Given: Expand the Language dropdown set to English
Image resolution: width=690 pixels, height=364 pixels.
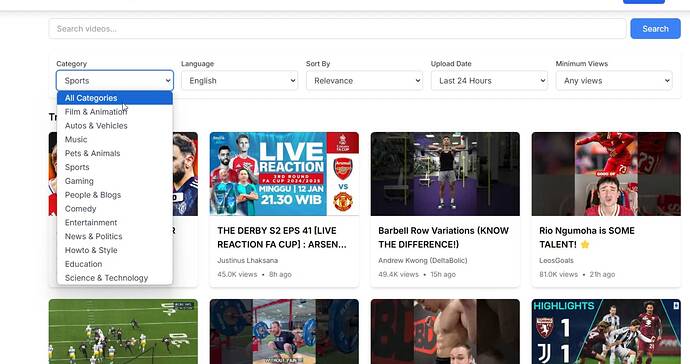Looking at the screenshot, I should tap(239, 81).
